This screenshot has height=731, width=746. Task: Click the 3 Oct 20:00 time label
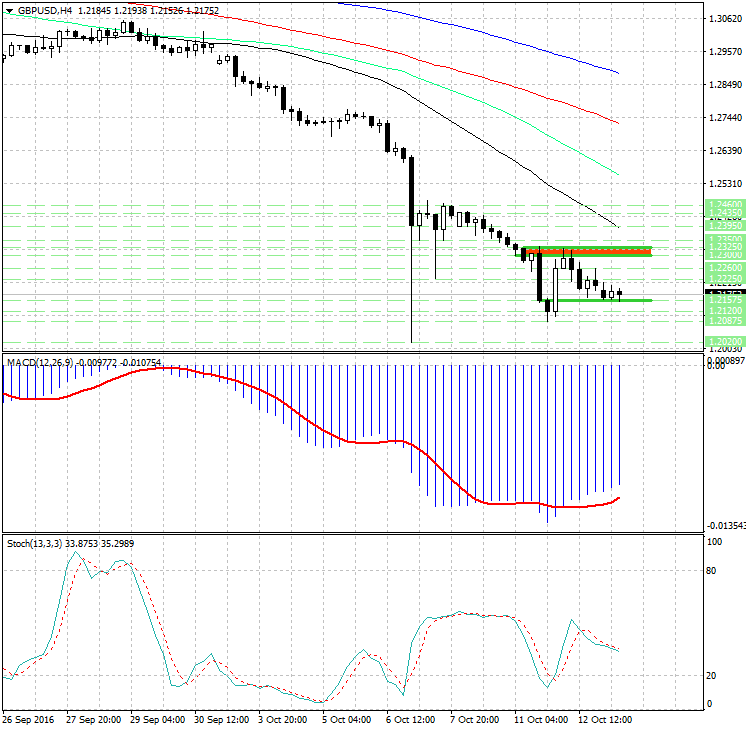pos(283,720)
